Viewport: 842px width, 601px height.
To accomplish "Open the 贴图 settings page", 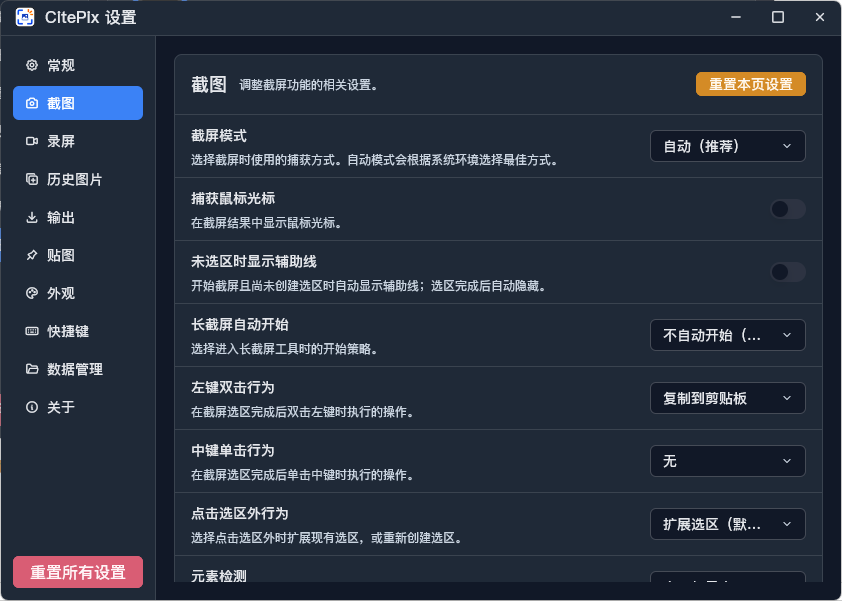I will tap(78, 255).
